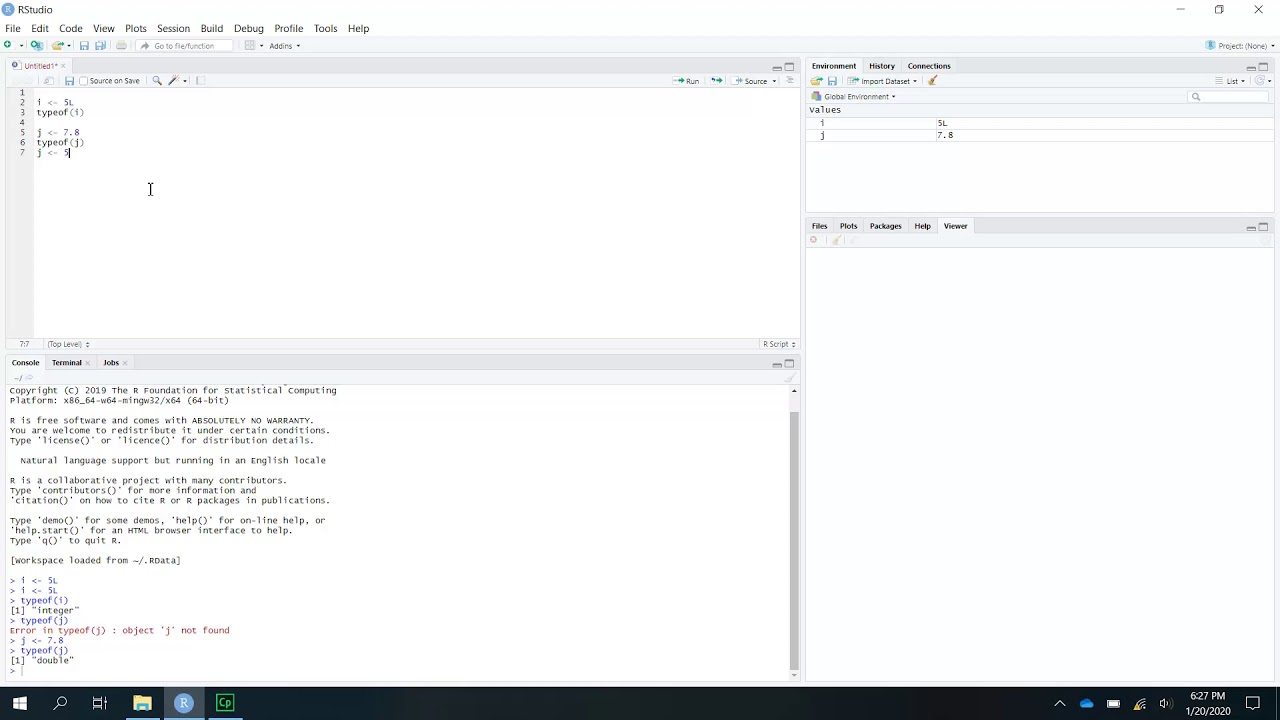Open the List view dropdown
This screenshot has width=1280, height=720.
1231,81
